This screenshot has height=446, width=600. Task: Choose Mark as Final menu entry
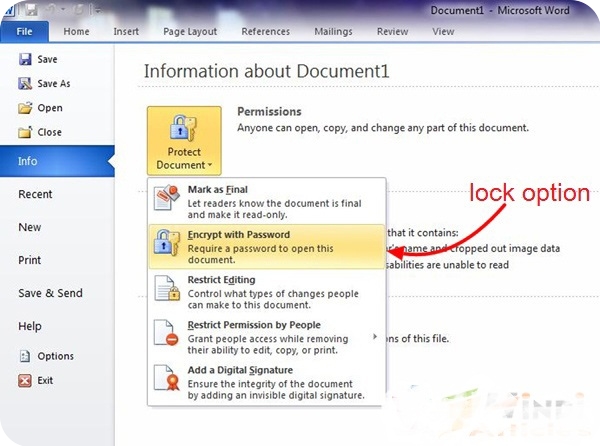[266, 202]
